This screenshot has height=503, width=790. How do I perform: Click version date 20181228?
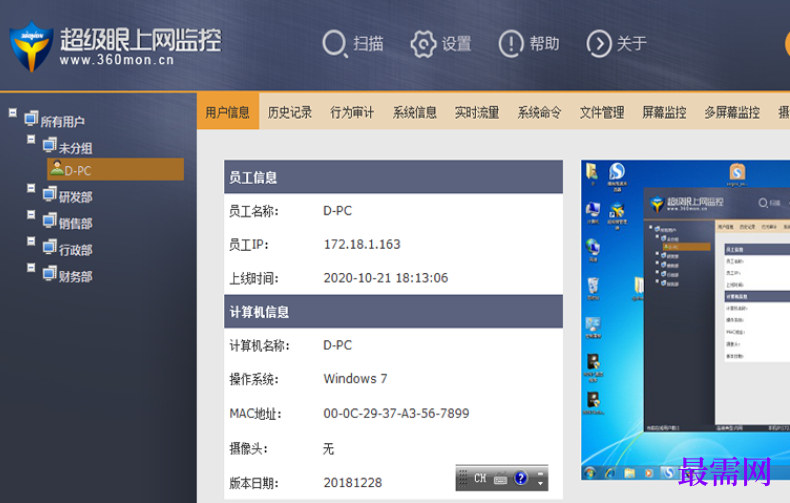coord(353,482)
